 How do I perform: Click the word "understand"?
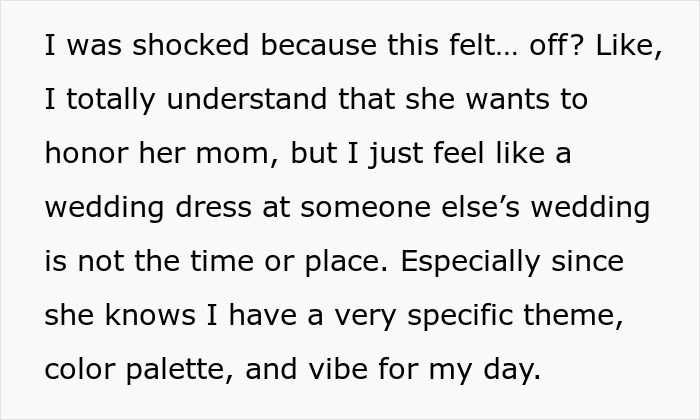click(246, 99)
